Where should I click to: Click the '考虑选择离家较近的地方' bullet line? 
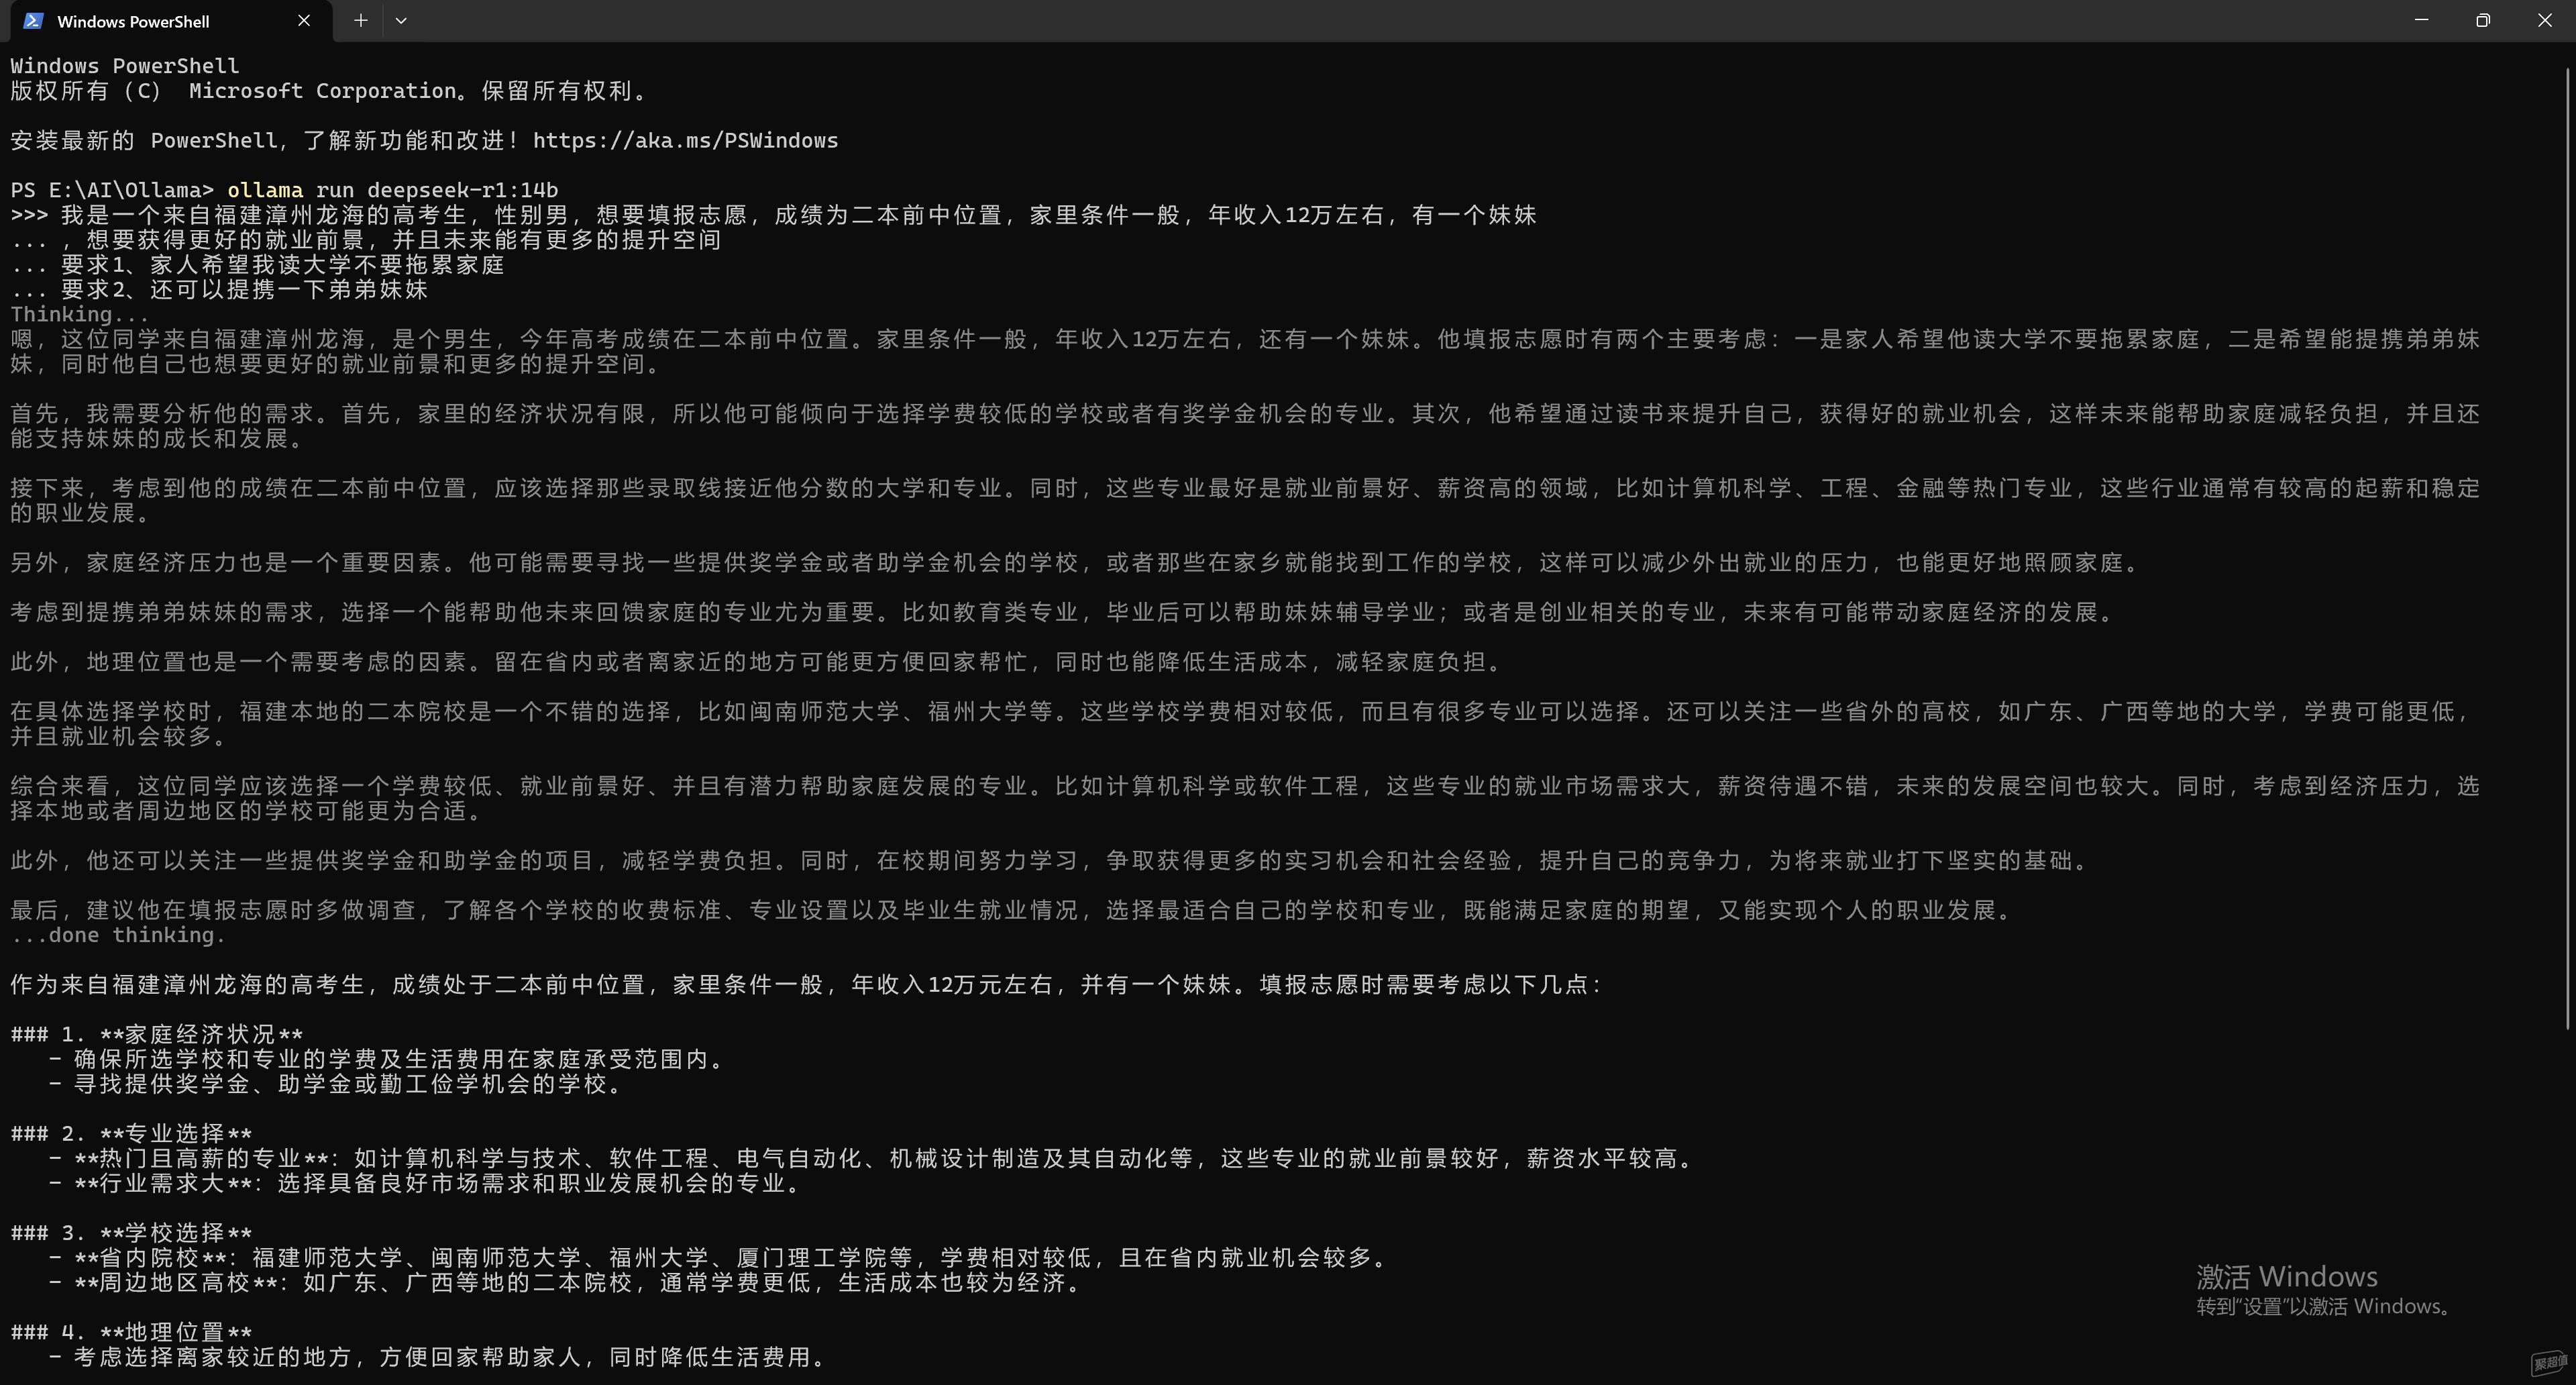[439, 1357]
